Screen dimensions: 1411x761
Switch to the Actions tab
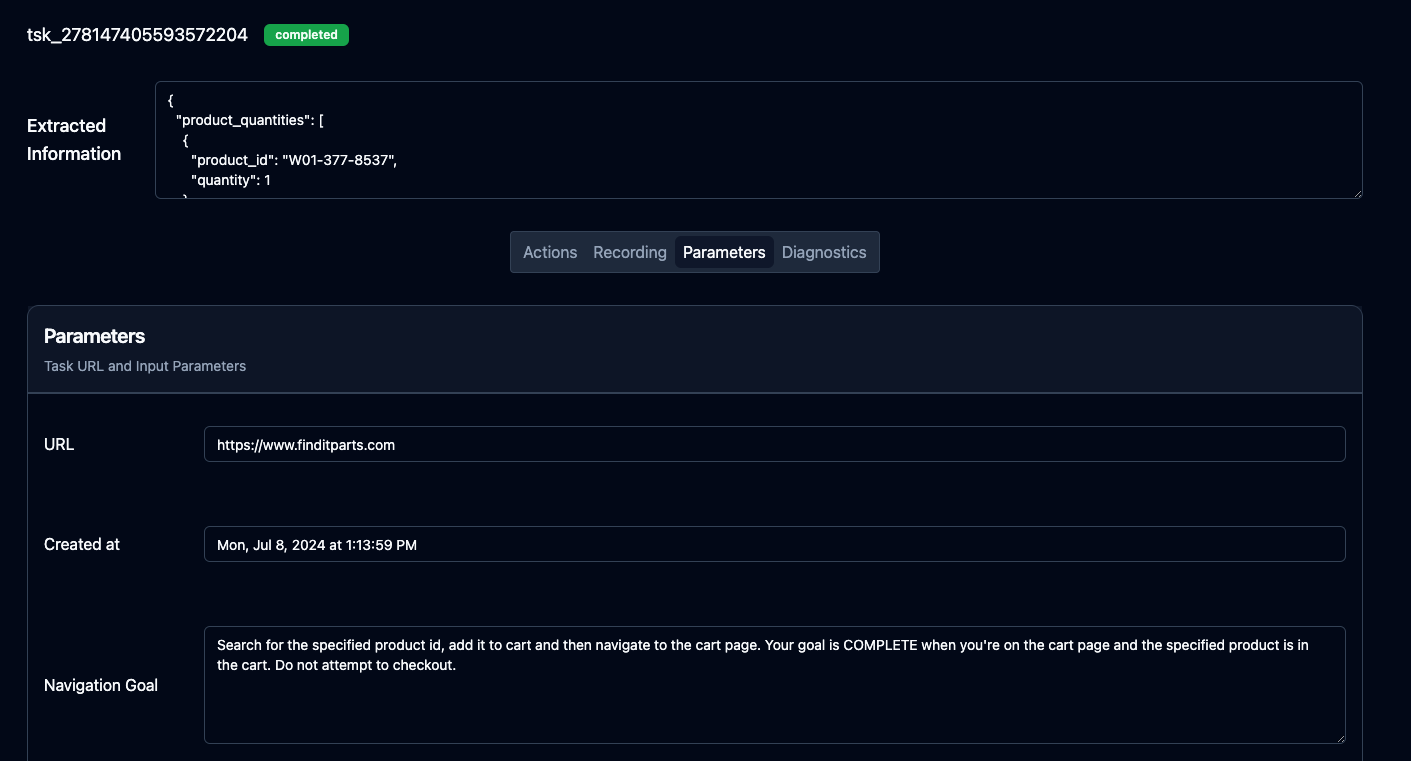tap(550, 252)
